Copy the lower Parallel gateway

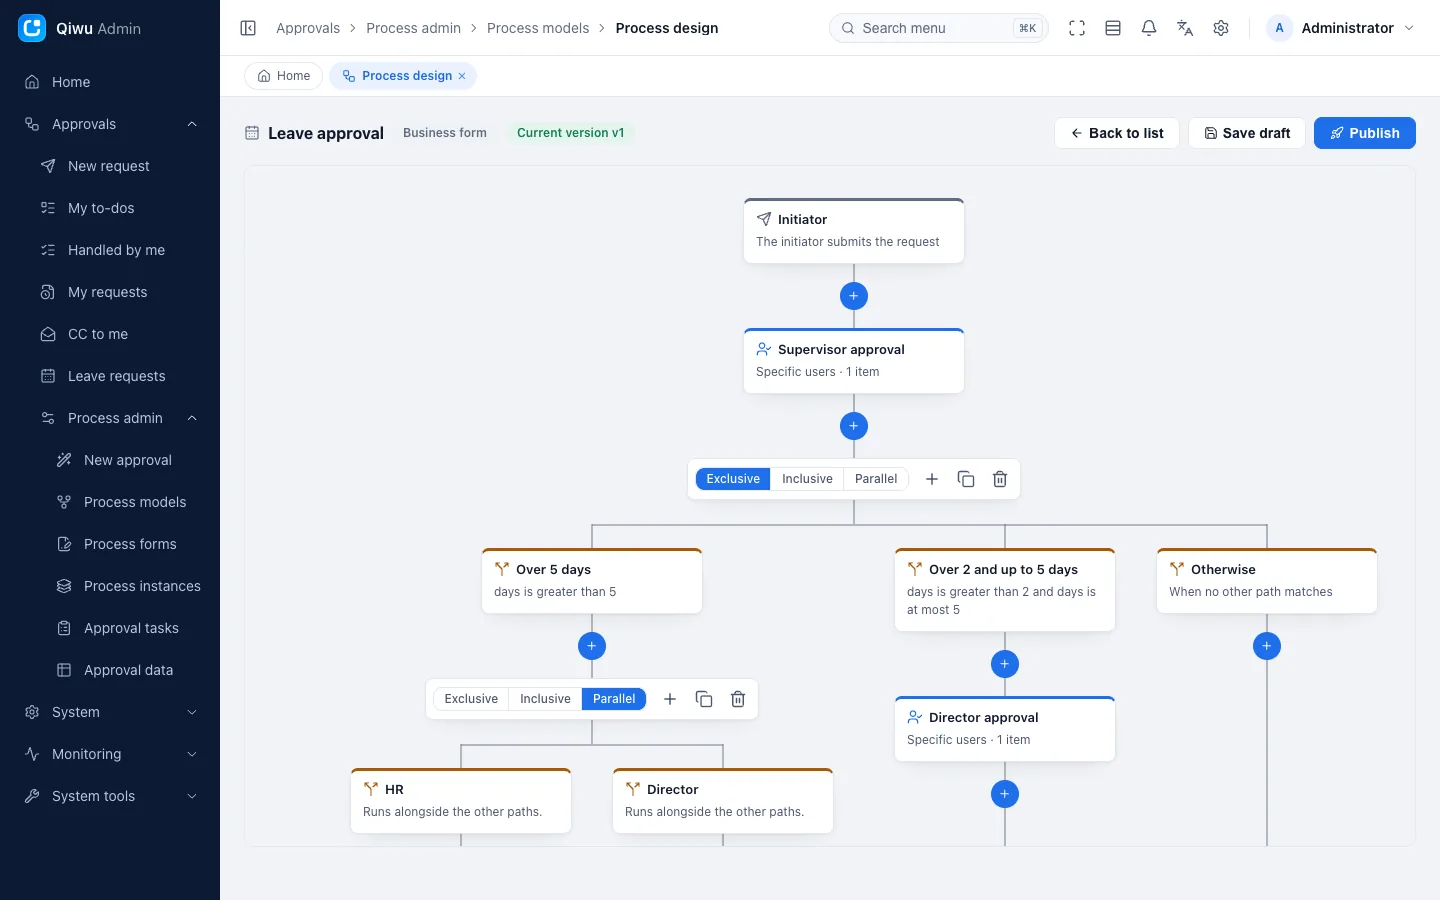704,699
